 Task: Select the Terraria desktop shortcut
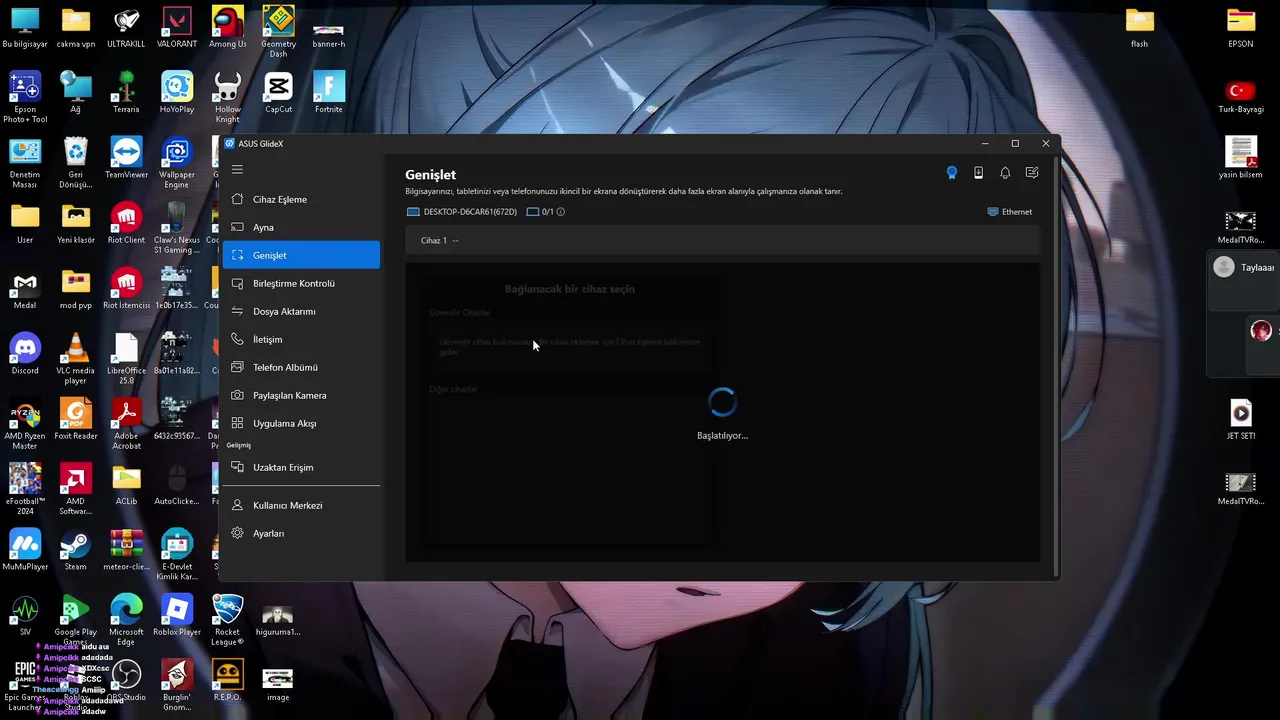[x=126, y=93]
